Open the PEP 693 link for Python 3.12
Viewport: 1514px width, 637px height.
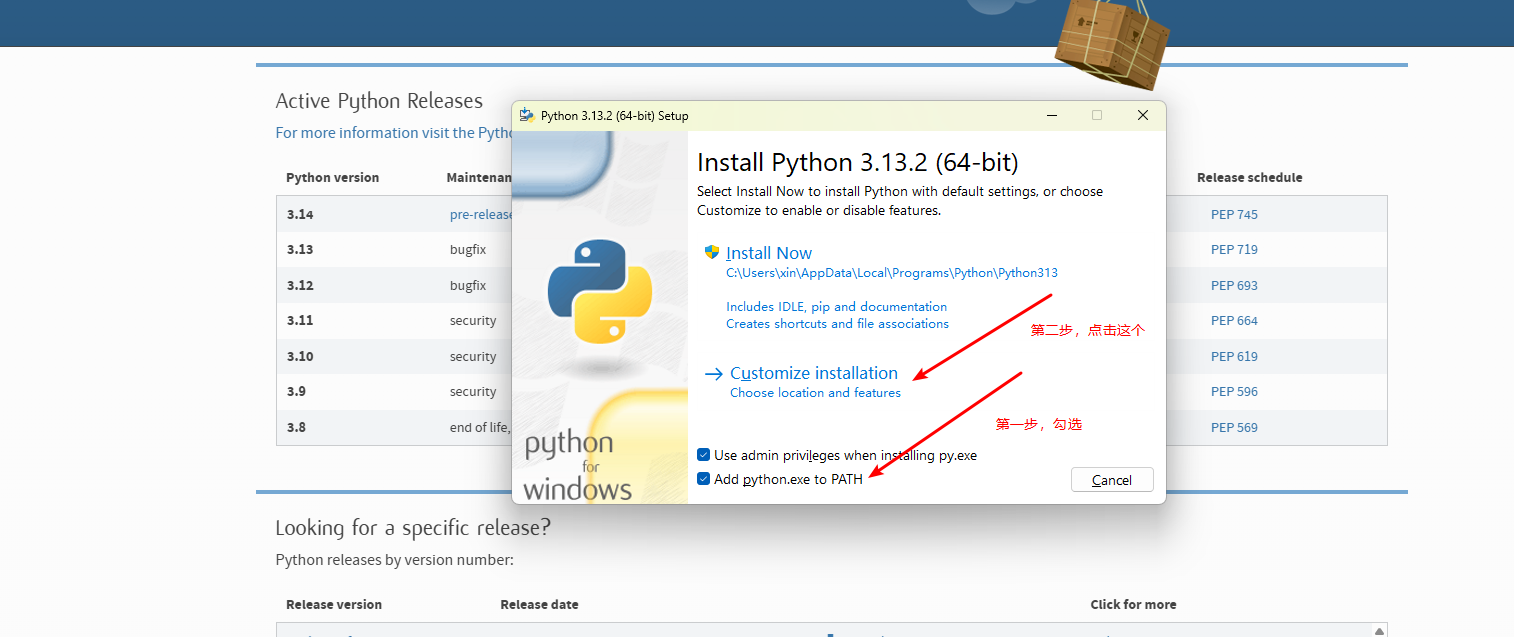[1234, 285]
